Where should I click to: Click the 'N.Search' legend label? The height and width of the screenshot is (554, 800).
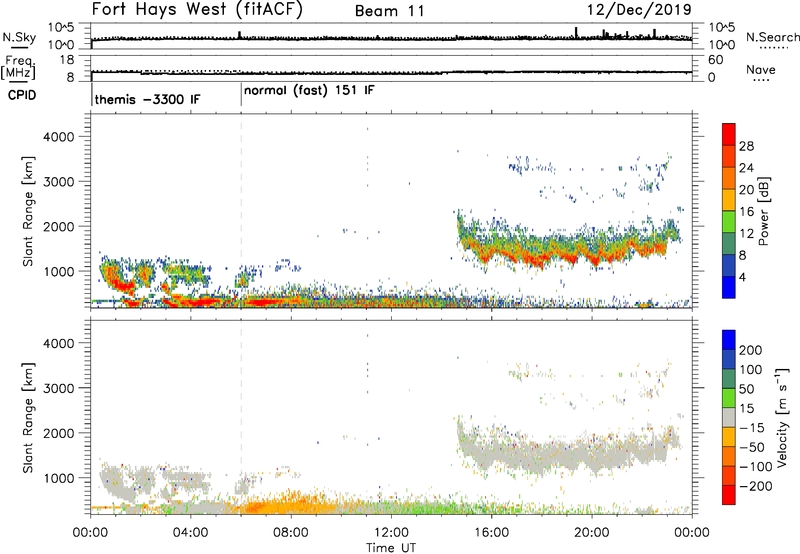tap(772, 37)
